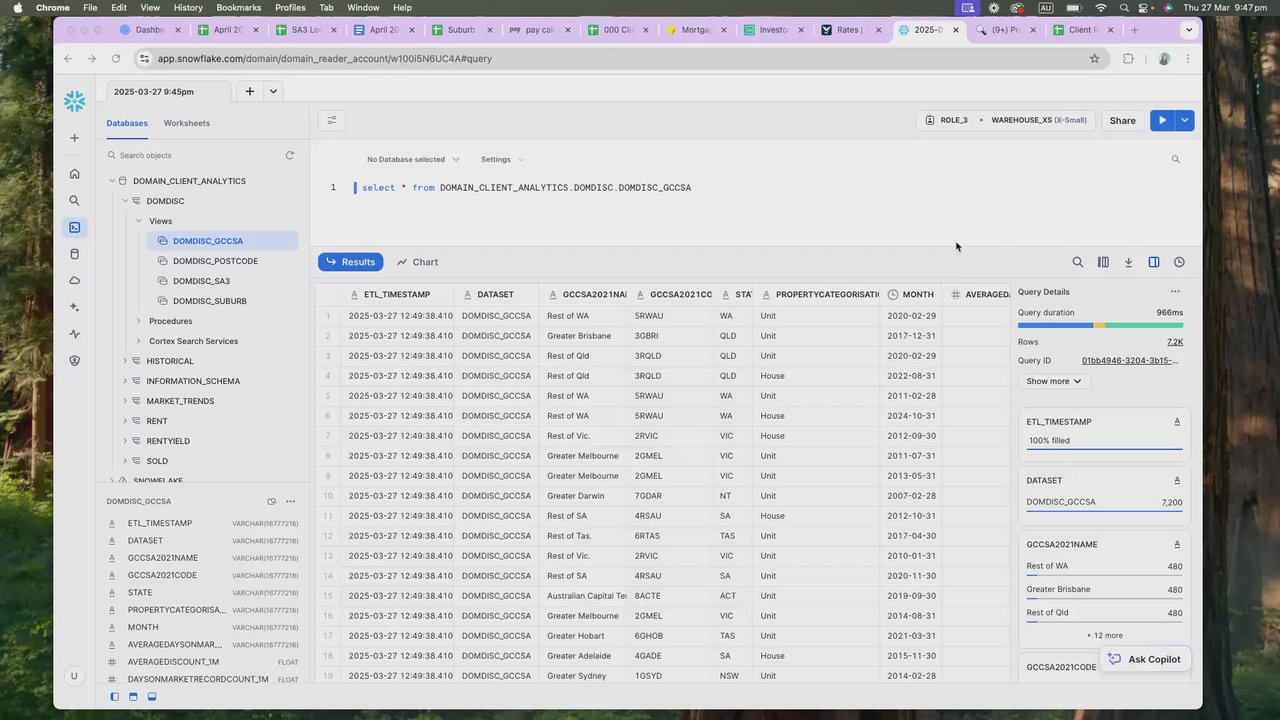1280x720 pixels.
Task: Expand the MARKET_TRENDS schema
Action: click(x=125, y=401)
